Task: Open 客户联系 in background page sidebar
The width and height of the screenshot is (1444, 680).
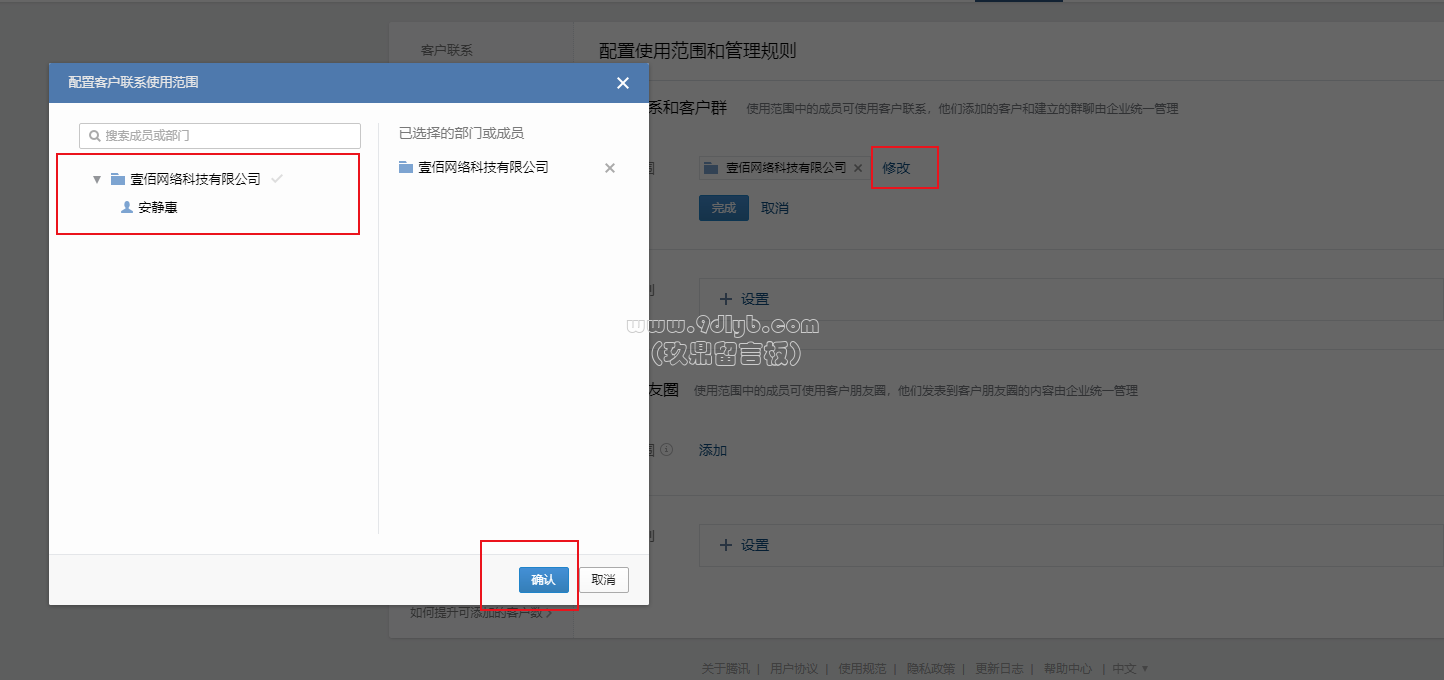Action: click(x=446, y=49)
